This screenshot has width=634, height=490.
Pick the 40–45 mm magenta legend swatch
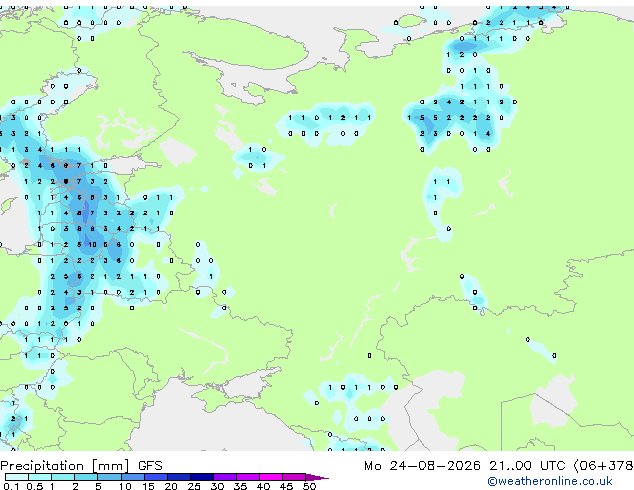(x=271, y=477)
